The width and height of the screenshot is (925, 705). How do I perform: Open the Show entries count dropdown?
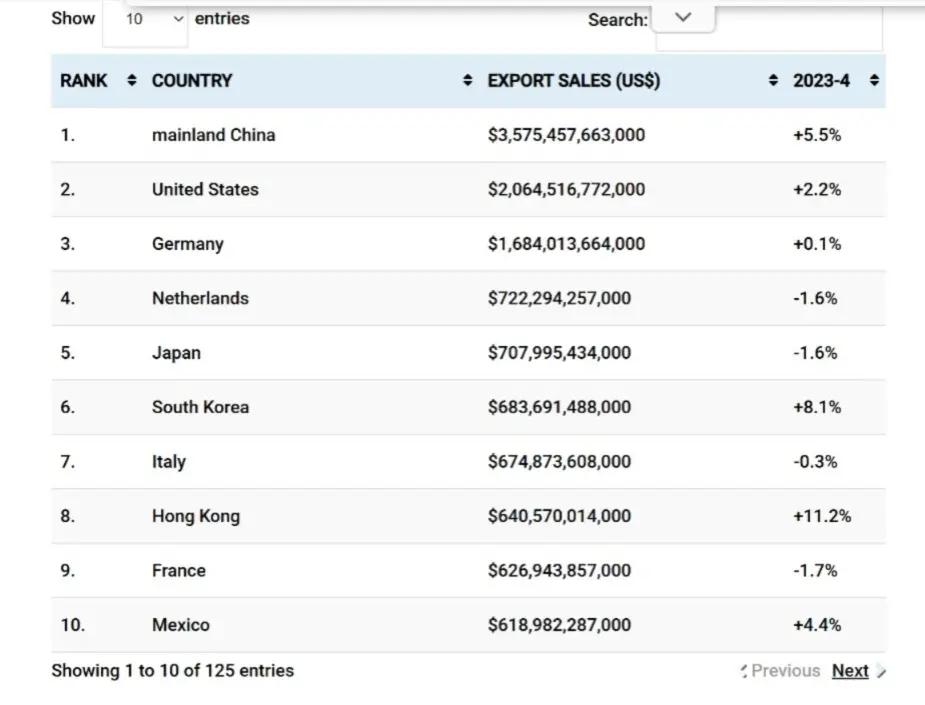pyautogui.click(x=146, y=19)
